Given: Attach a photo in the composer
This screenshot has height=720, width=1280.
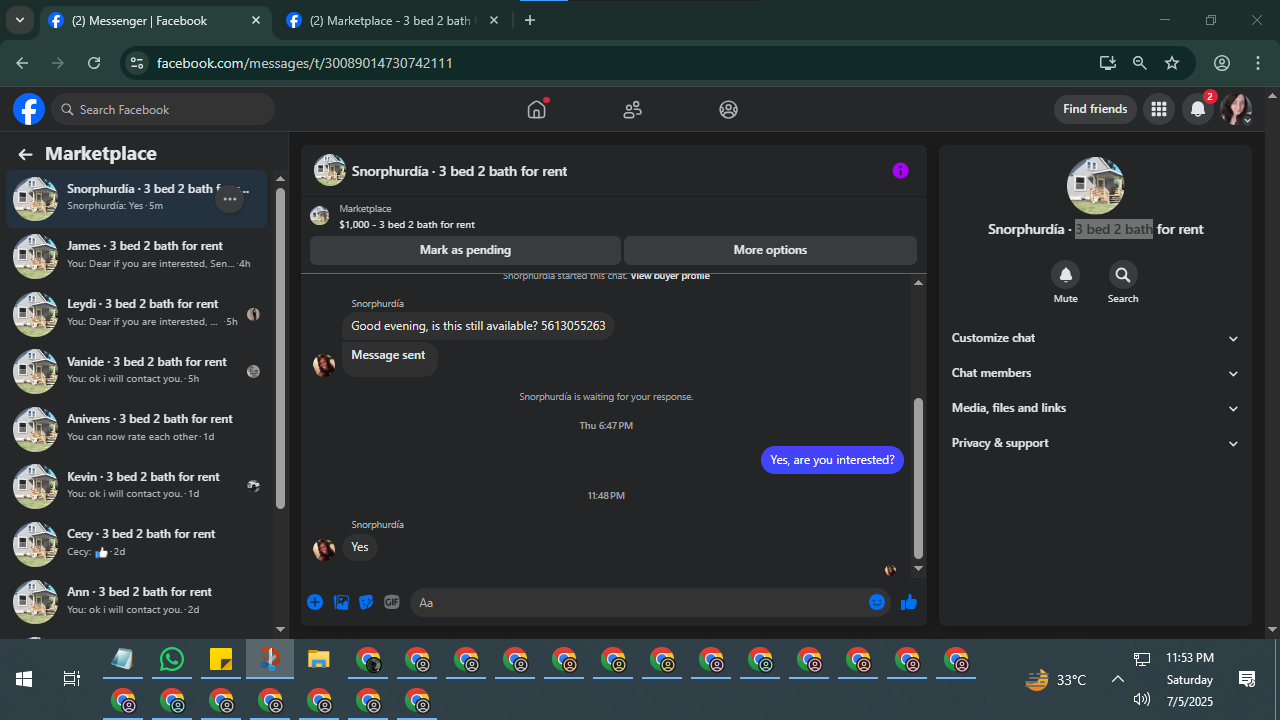Looking at the screenshot, I should click(x=341, y=602).
